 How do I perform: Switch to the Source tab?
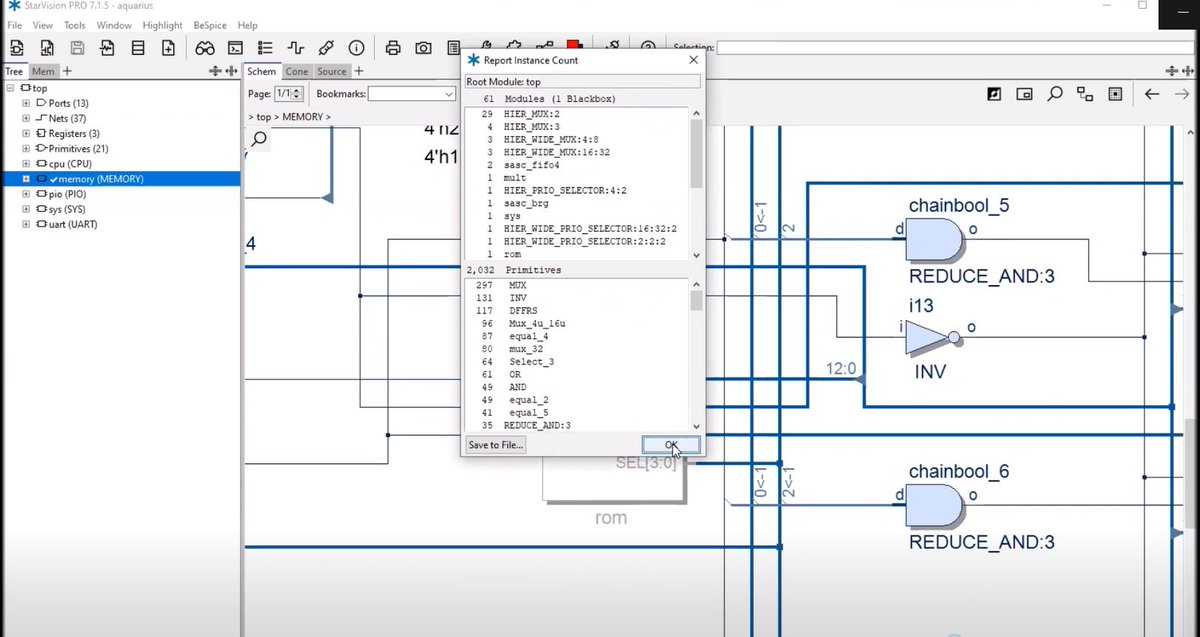click(332, 71)
